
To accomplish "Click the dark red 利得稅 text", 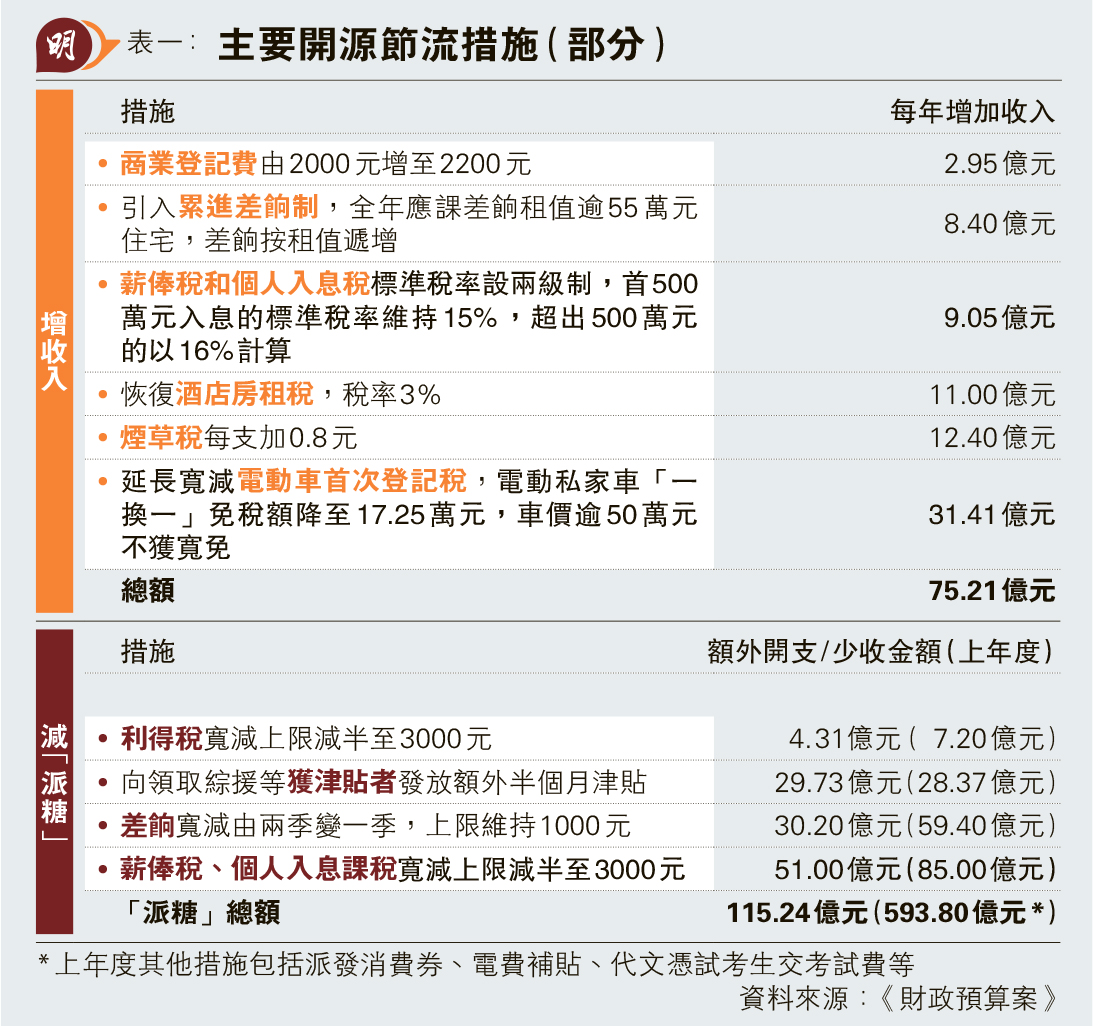I will coord(162,739).
